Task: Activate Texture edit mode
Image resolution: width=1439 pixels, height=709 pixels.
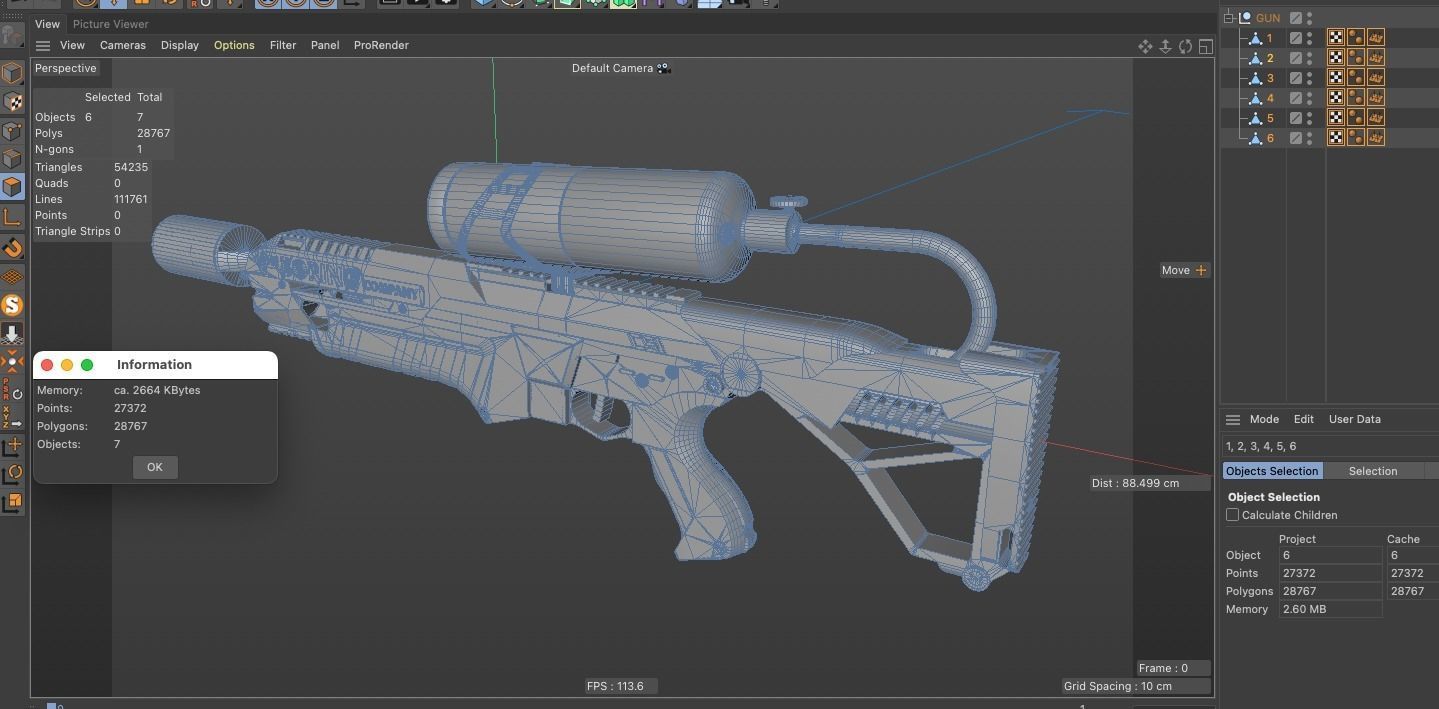Action: pos(13,102)
